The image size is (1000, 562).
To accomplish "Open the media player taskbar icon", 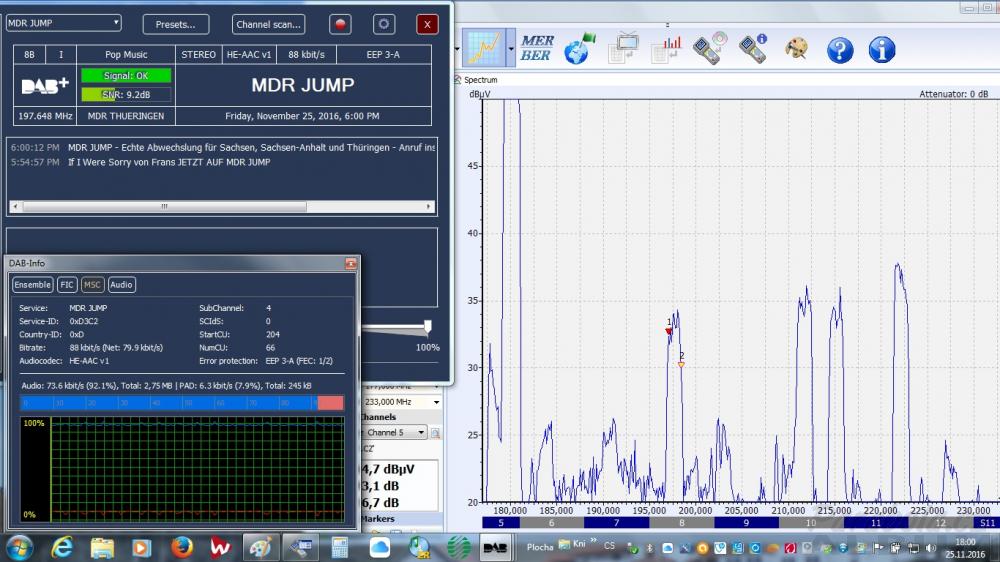I will (142, 548).
